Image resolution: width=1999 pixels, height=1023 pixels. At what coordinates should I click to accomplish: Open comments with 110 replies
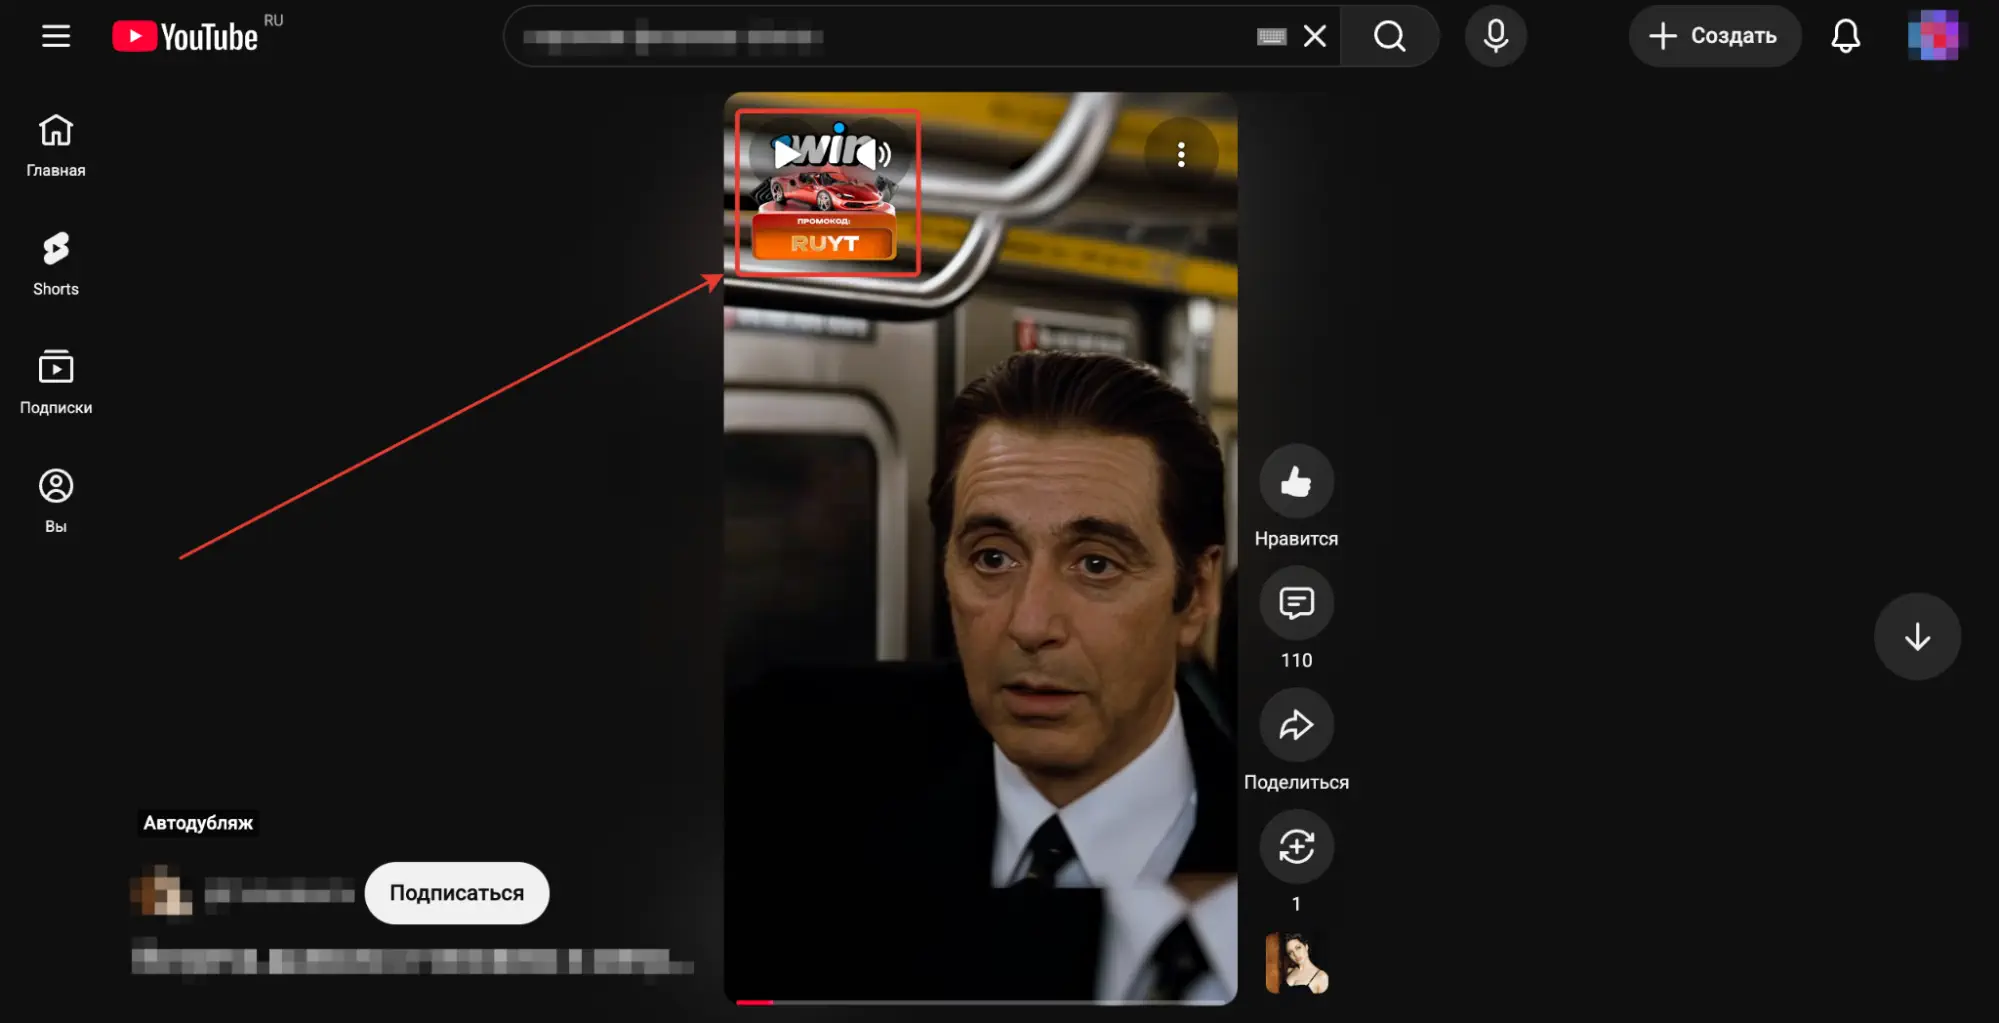1296,603
